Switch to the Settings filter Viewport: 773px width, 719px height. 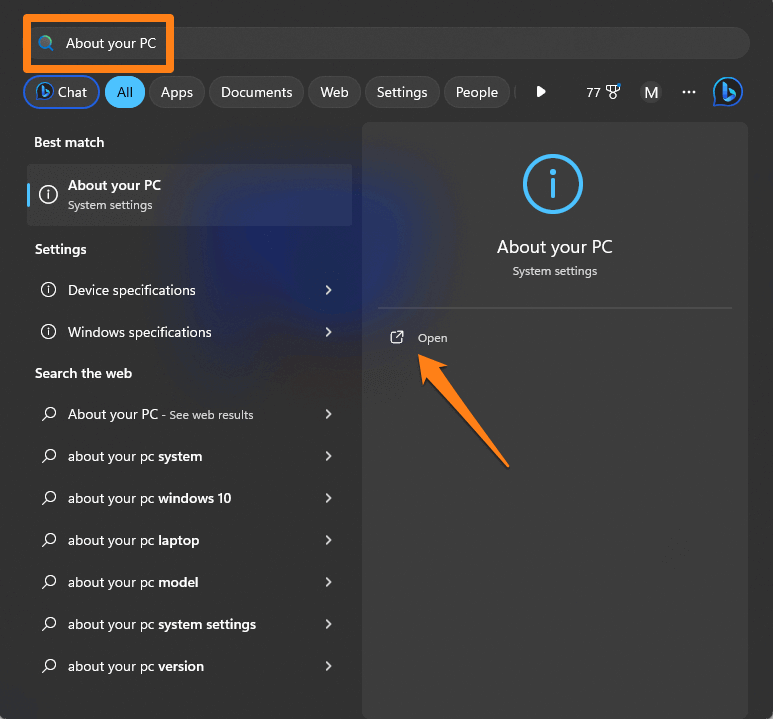[x=402, y=92]
